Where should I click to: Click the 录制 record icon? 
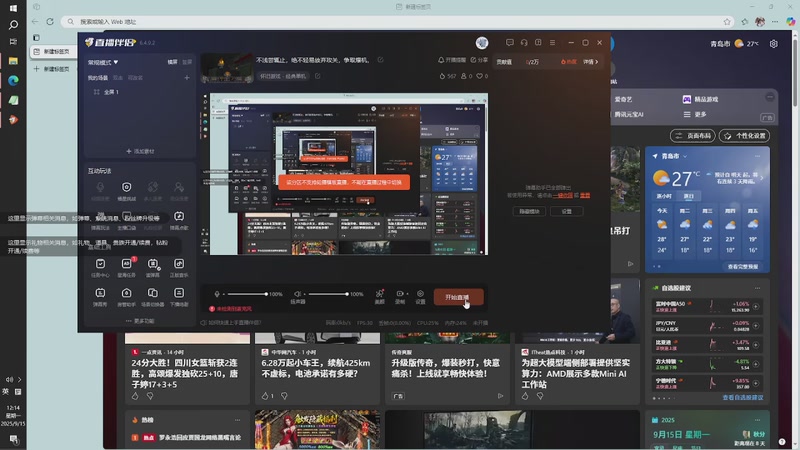click(400, 296)
